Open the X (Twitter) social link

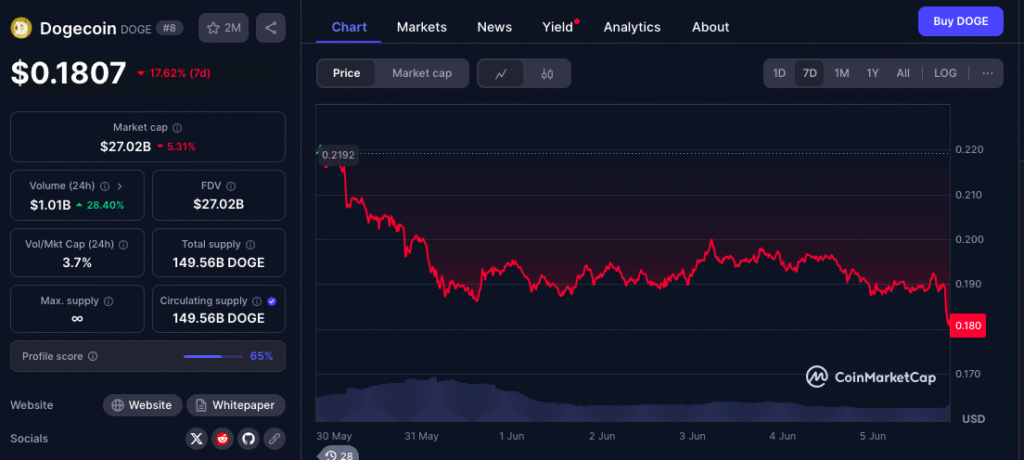[197, 438]
